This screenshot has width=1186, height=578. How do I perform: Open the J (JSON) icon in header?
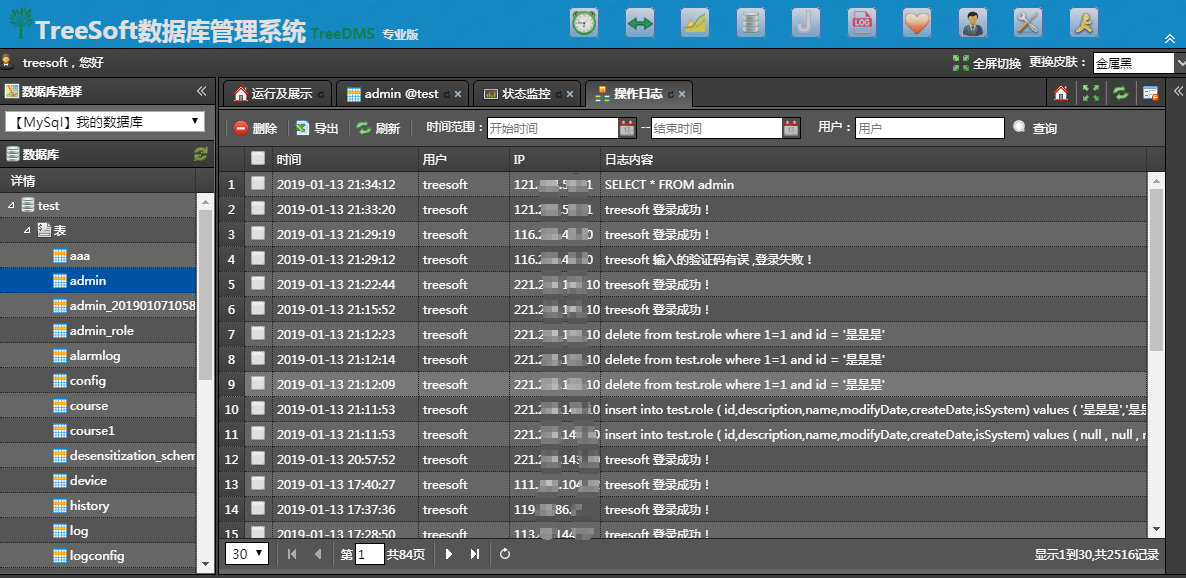[x=806, y=23]
